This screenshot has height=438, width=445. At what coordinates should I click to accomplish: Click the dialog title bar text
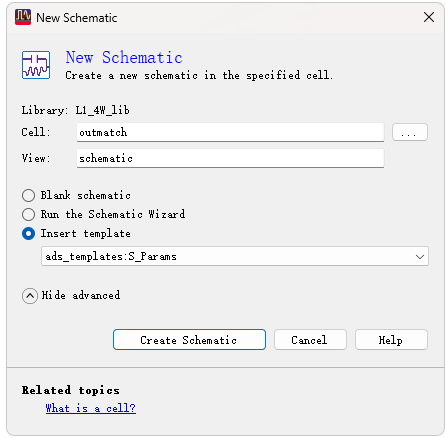(77, 18)
